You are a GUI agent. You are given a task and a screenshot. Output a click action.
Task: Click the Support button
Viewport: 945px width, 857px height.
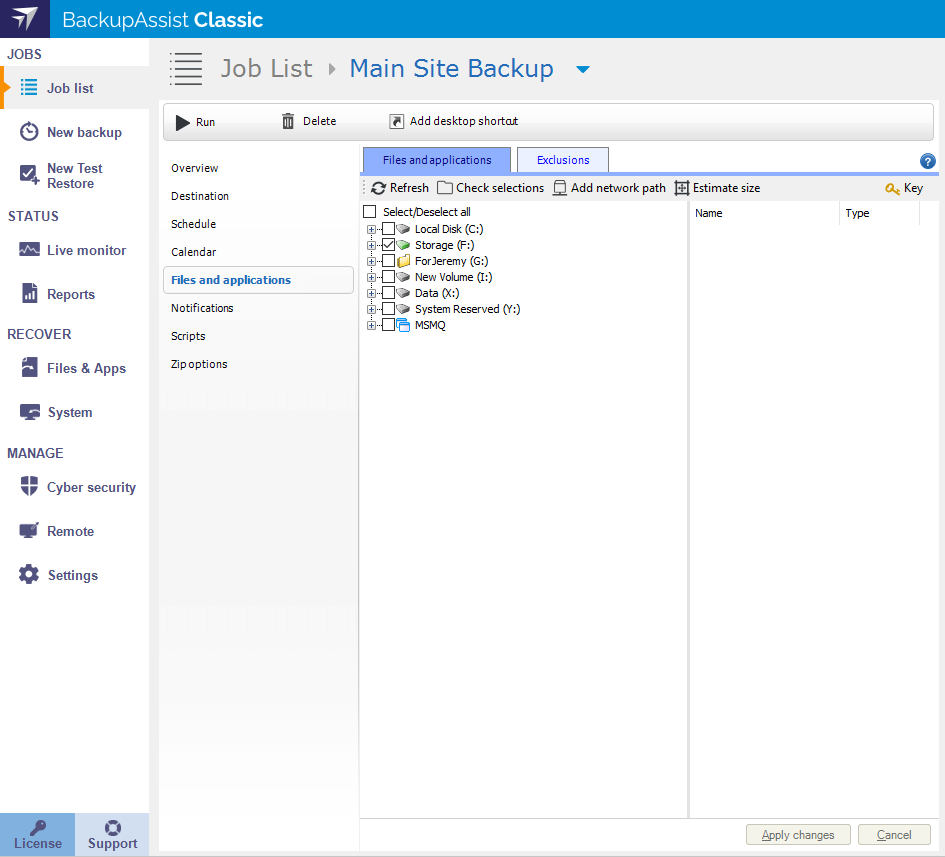click(x=112, y=835)
